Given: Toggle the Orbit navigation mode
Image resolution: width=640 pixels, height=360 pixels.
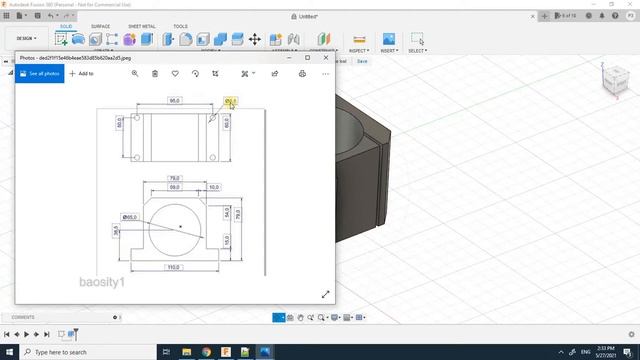Looking at the screenshot, I should (x=279, y=317).
